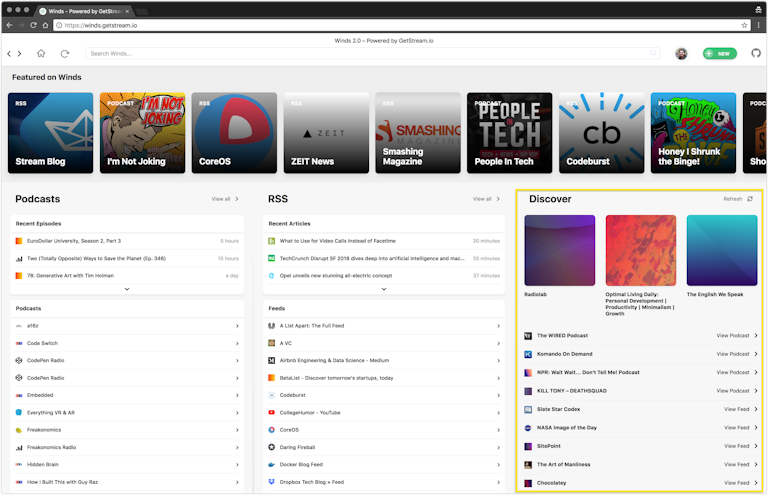Open Everything VR & AR arrow

point(237,413)
